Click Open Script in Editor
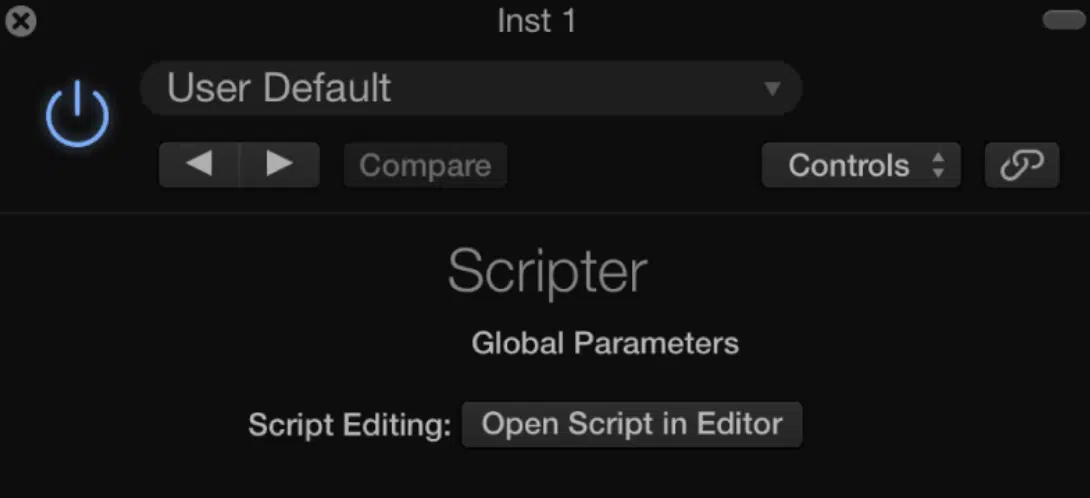The width and height of the screenshot is (1090, 498). coord(632,424)
